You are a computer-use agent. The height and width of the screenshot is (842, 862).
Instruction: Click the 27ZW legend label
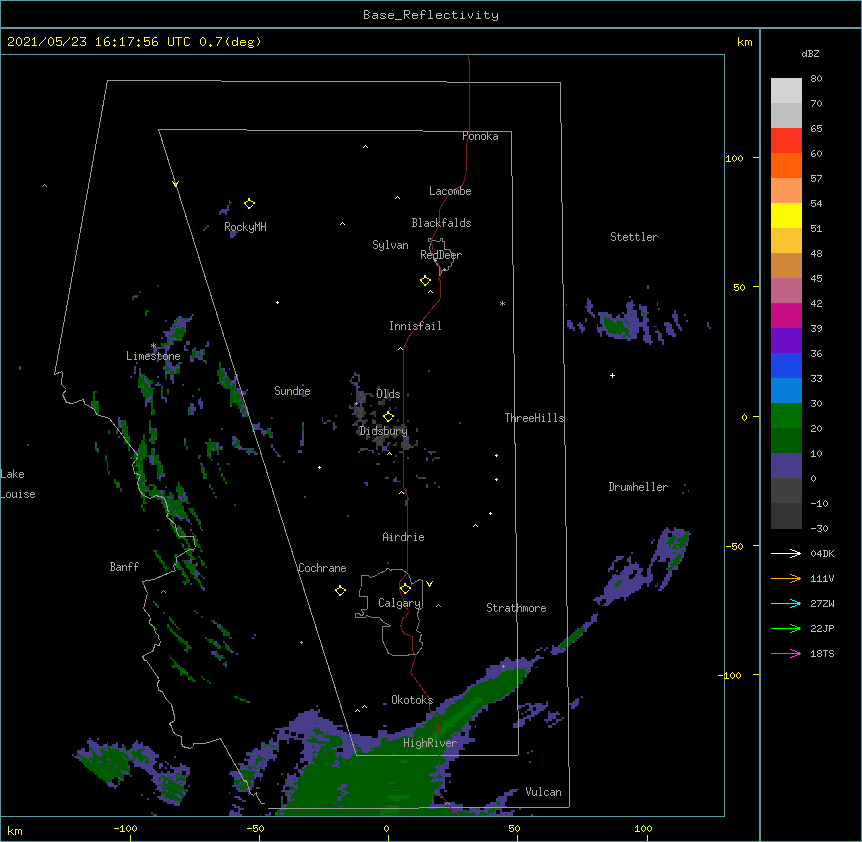pyautogui.click(x=822, y=603)
